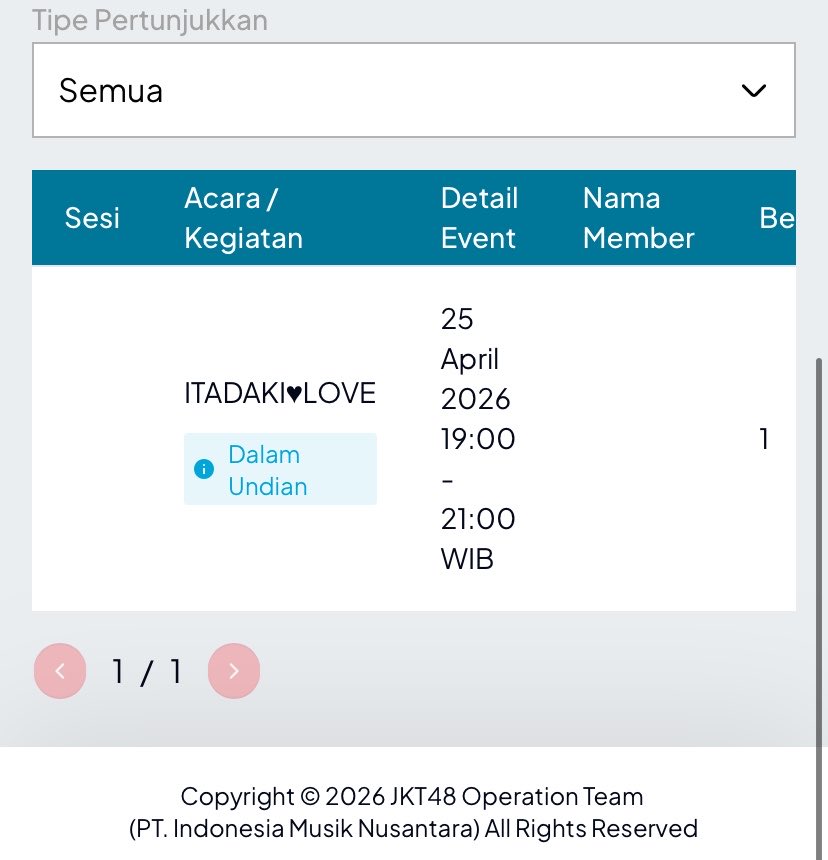Click the Acara / Kegiatan column header
The height and width of the screenshot is (860, 828).
coord(243,218)
